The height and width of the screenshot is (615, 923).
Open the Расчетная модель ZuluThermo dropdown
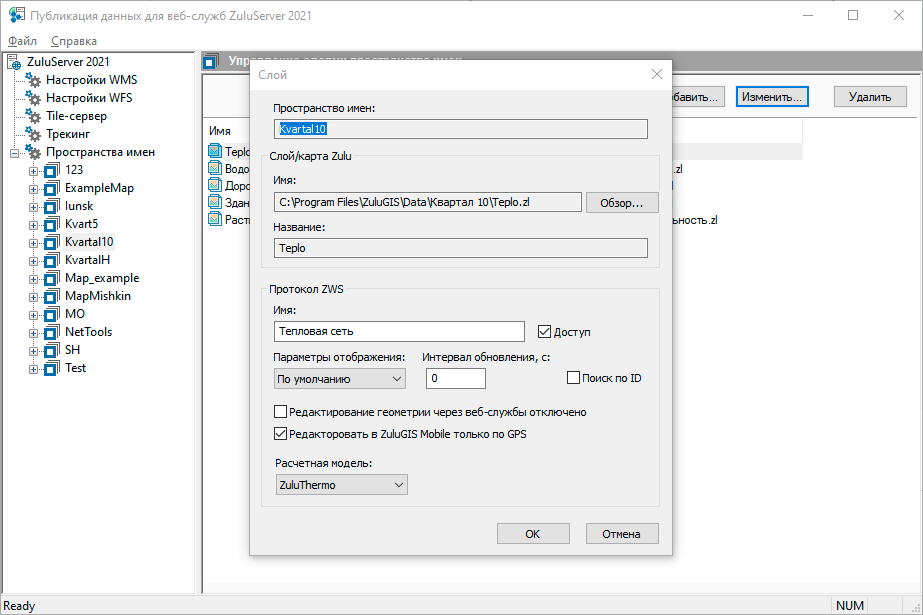tap(341, 485)
